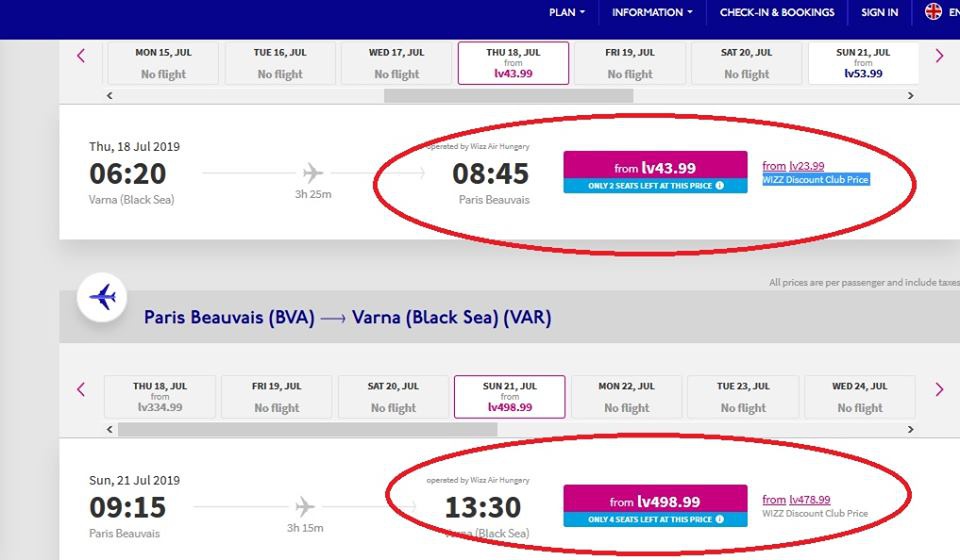Click info icon on 'Only 4 seats left' banner

720,519
